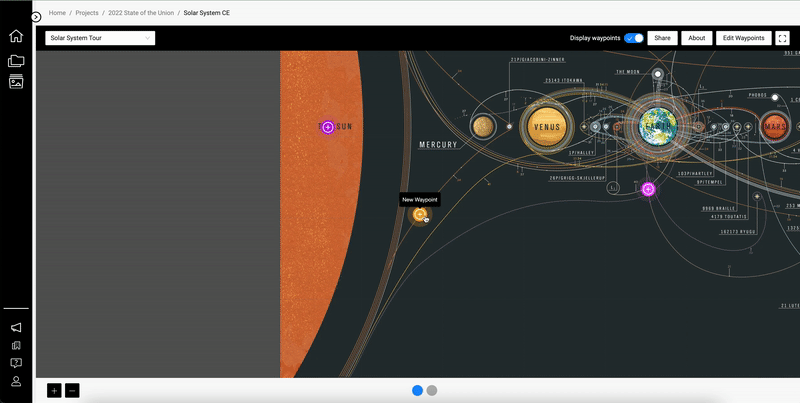Go to Home in breadcrumb

57,14
